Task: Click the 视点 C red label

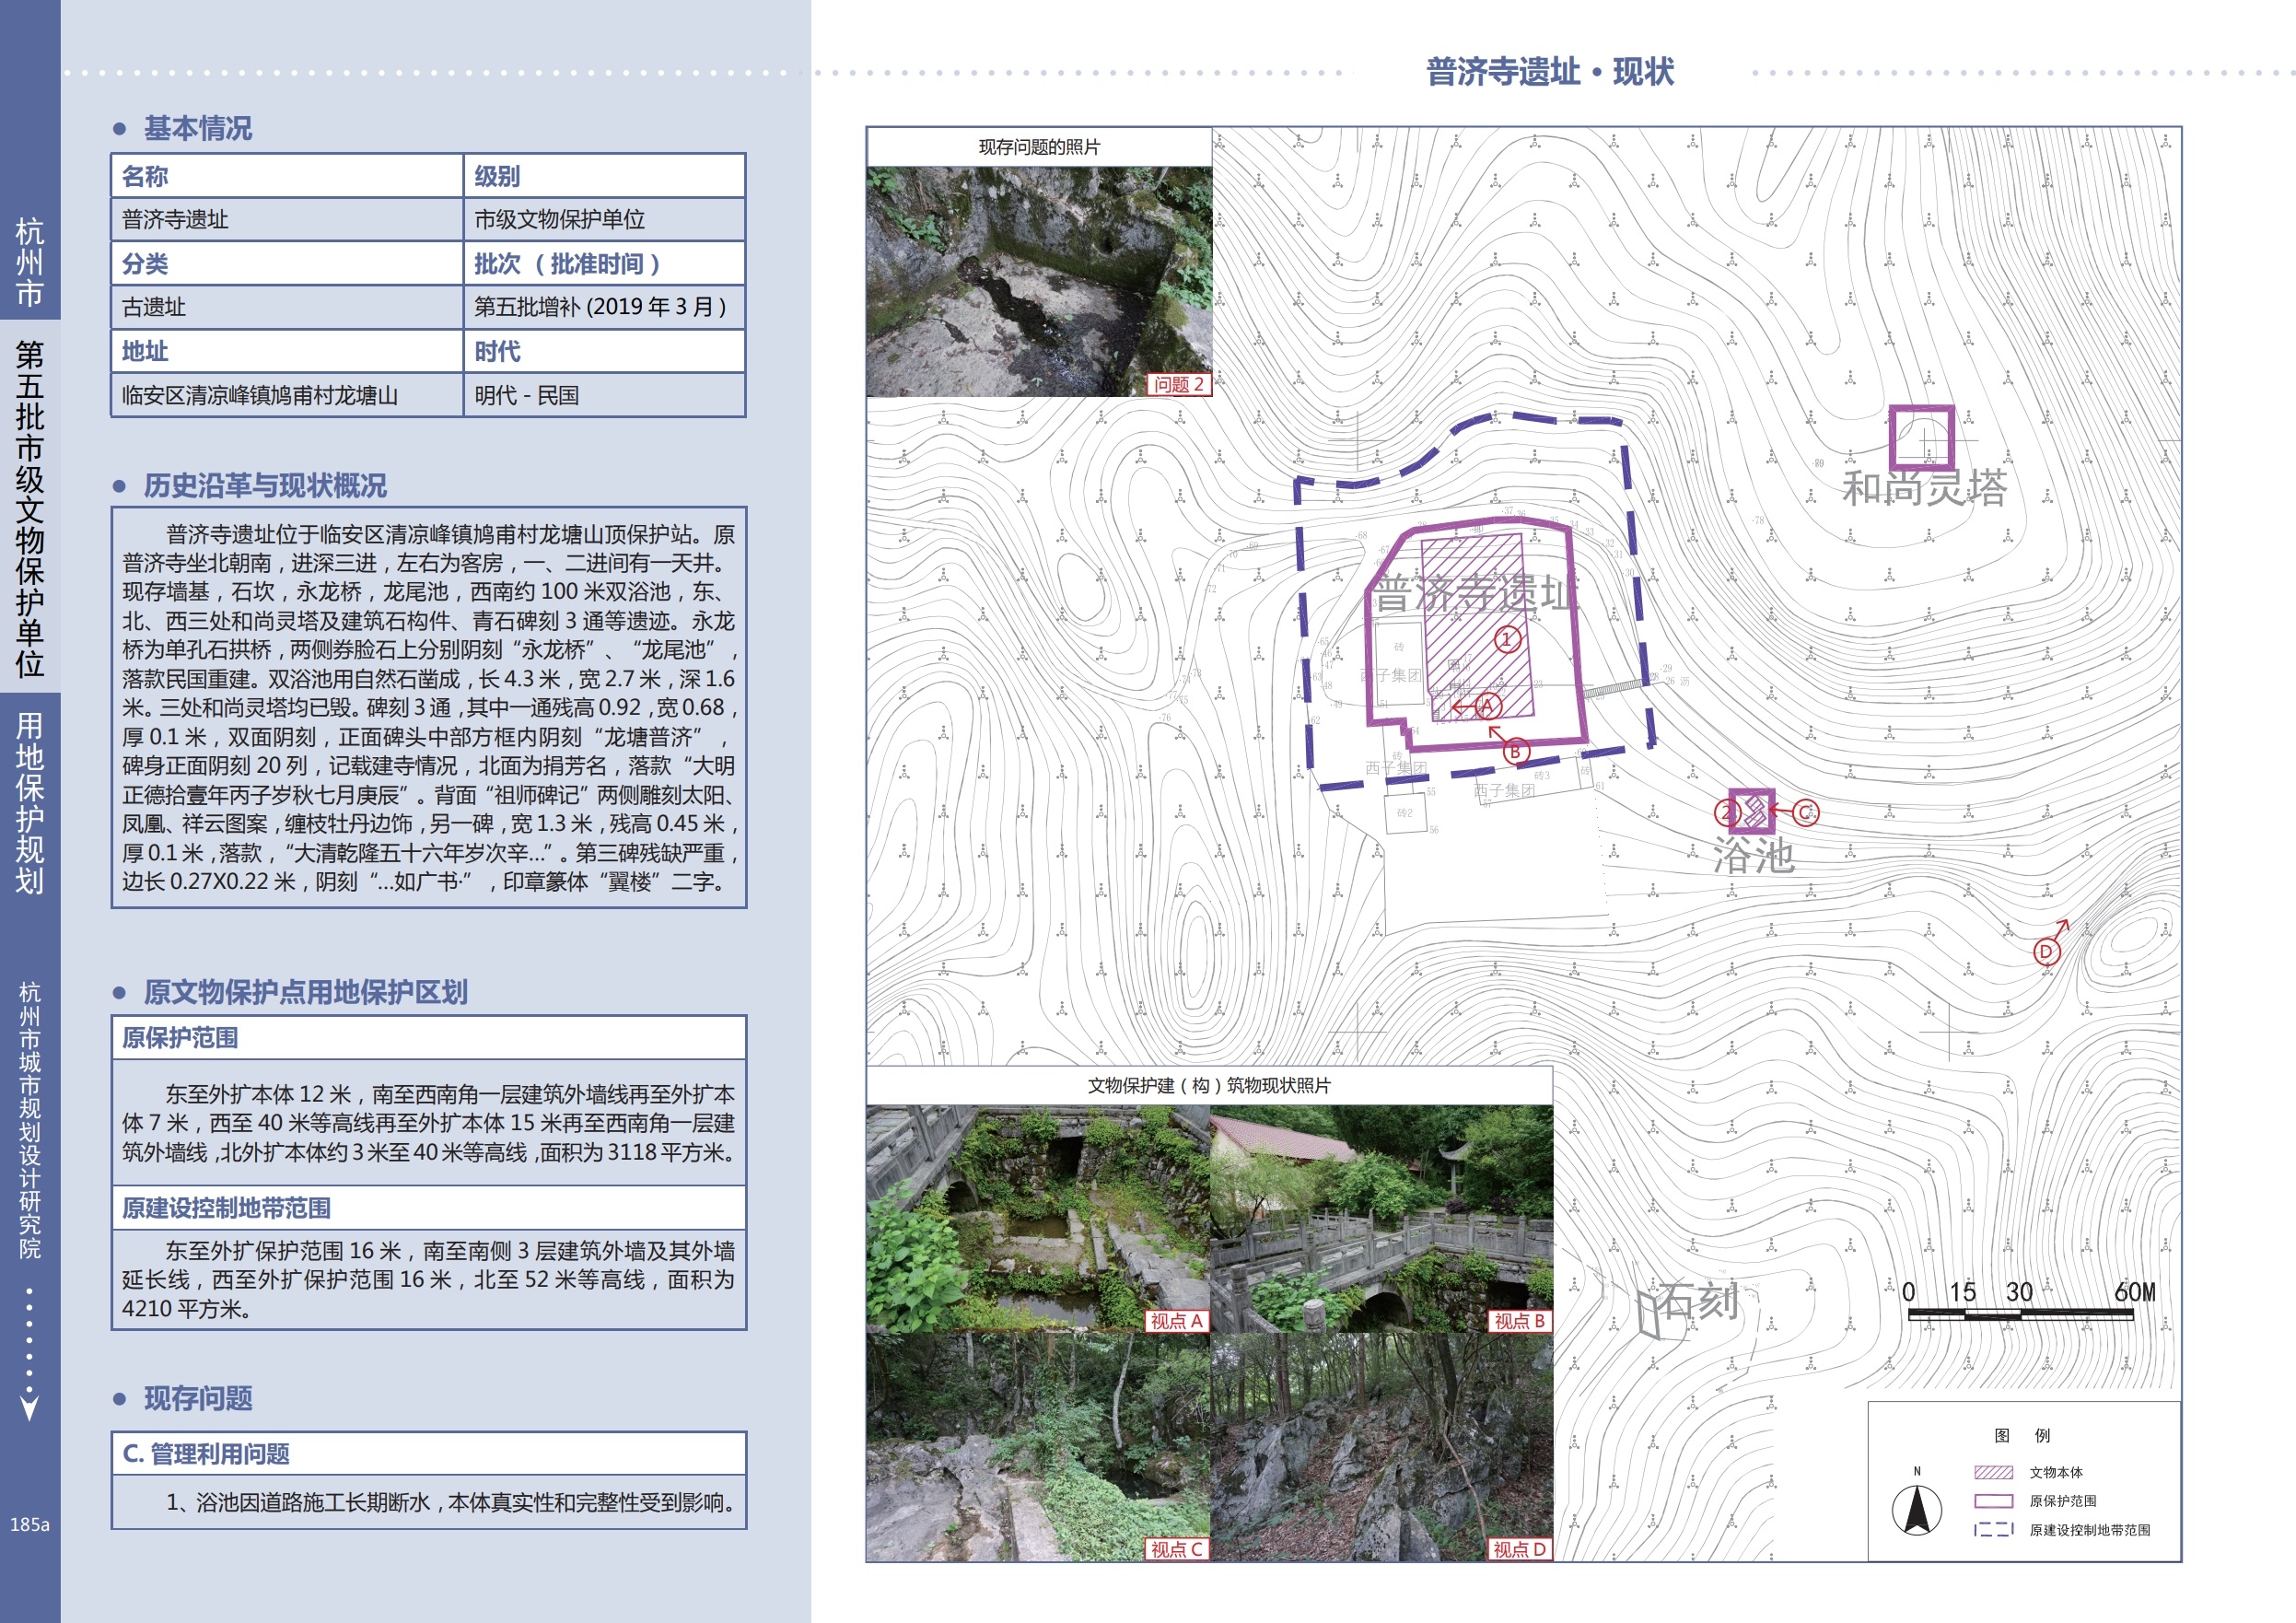Action: [1176, 1549]
